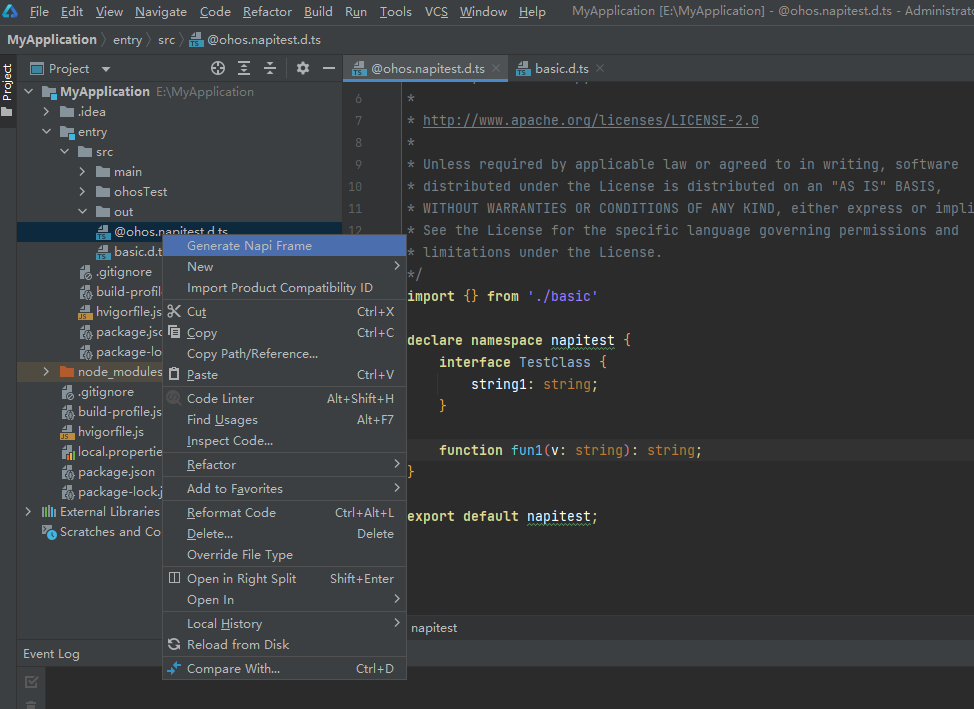Click the Collapse All icon in Project panel

coord(270,68)
